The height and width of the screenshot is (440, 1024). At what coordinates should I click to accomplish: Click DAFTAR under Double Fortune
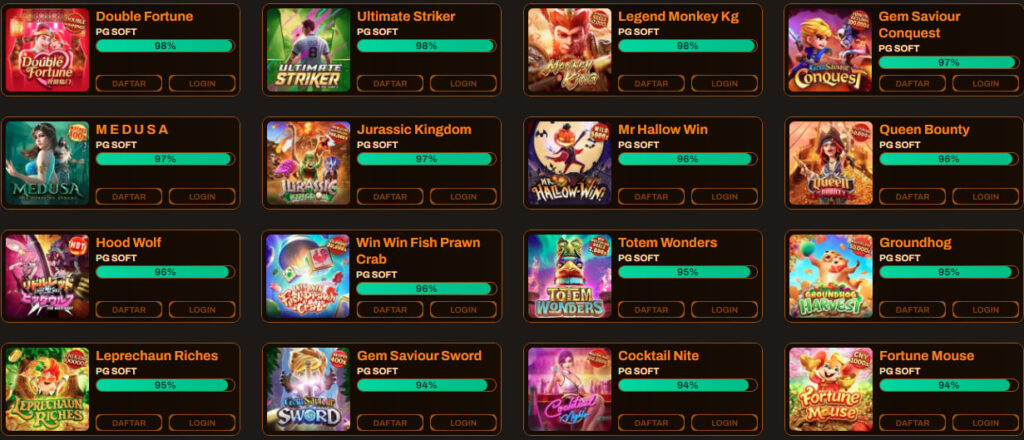129,84
